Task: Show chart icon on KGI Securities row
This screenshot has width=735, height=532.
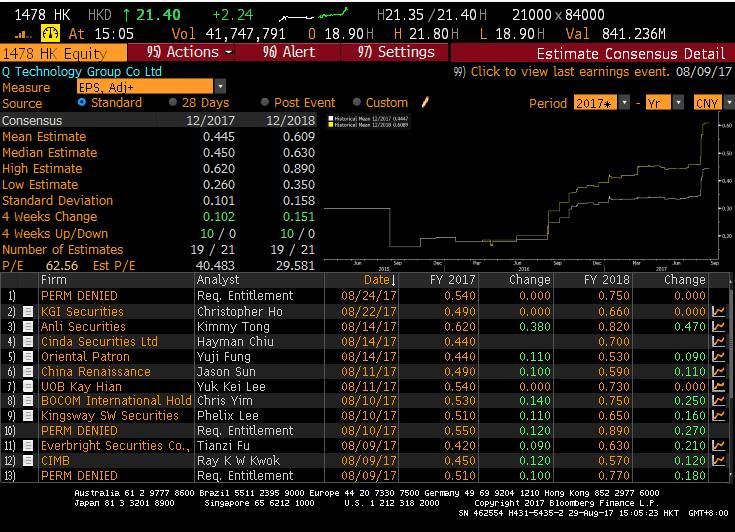Action: point(718,311)
